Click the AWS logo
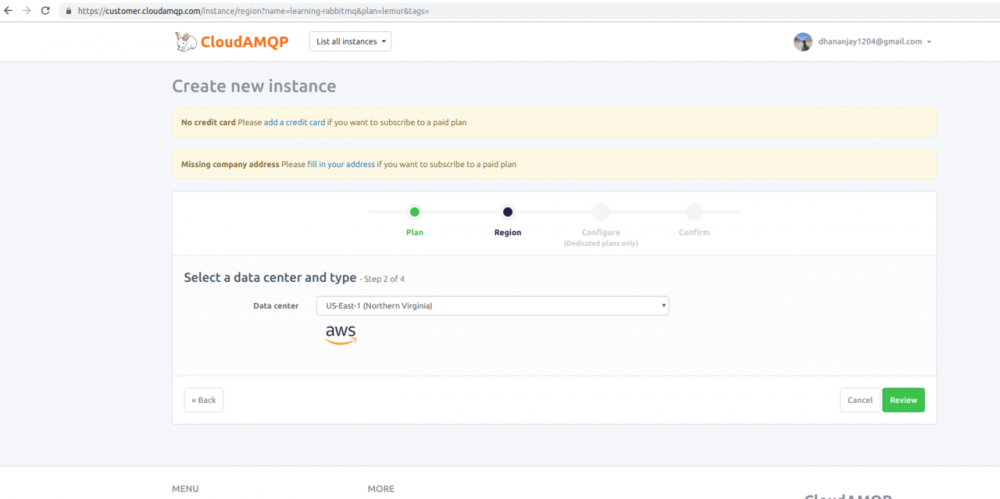The image size is (1000, 499). 341,335
